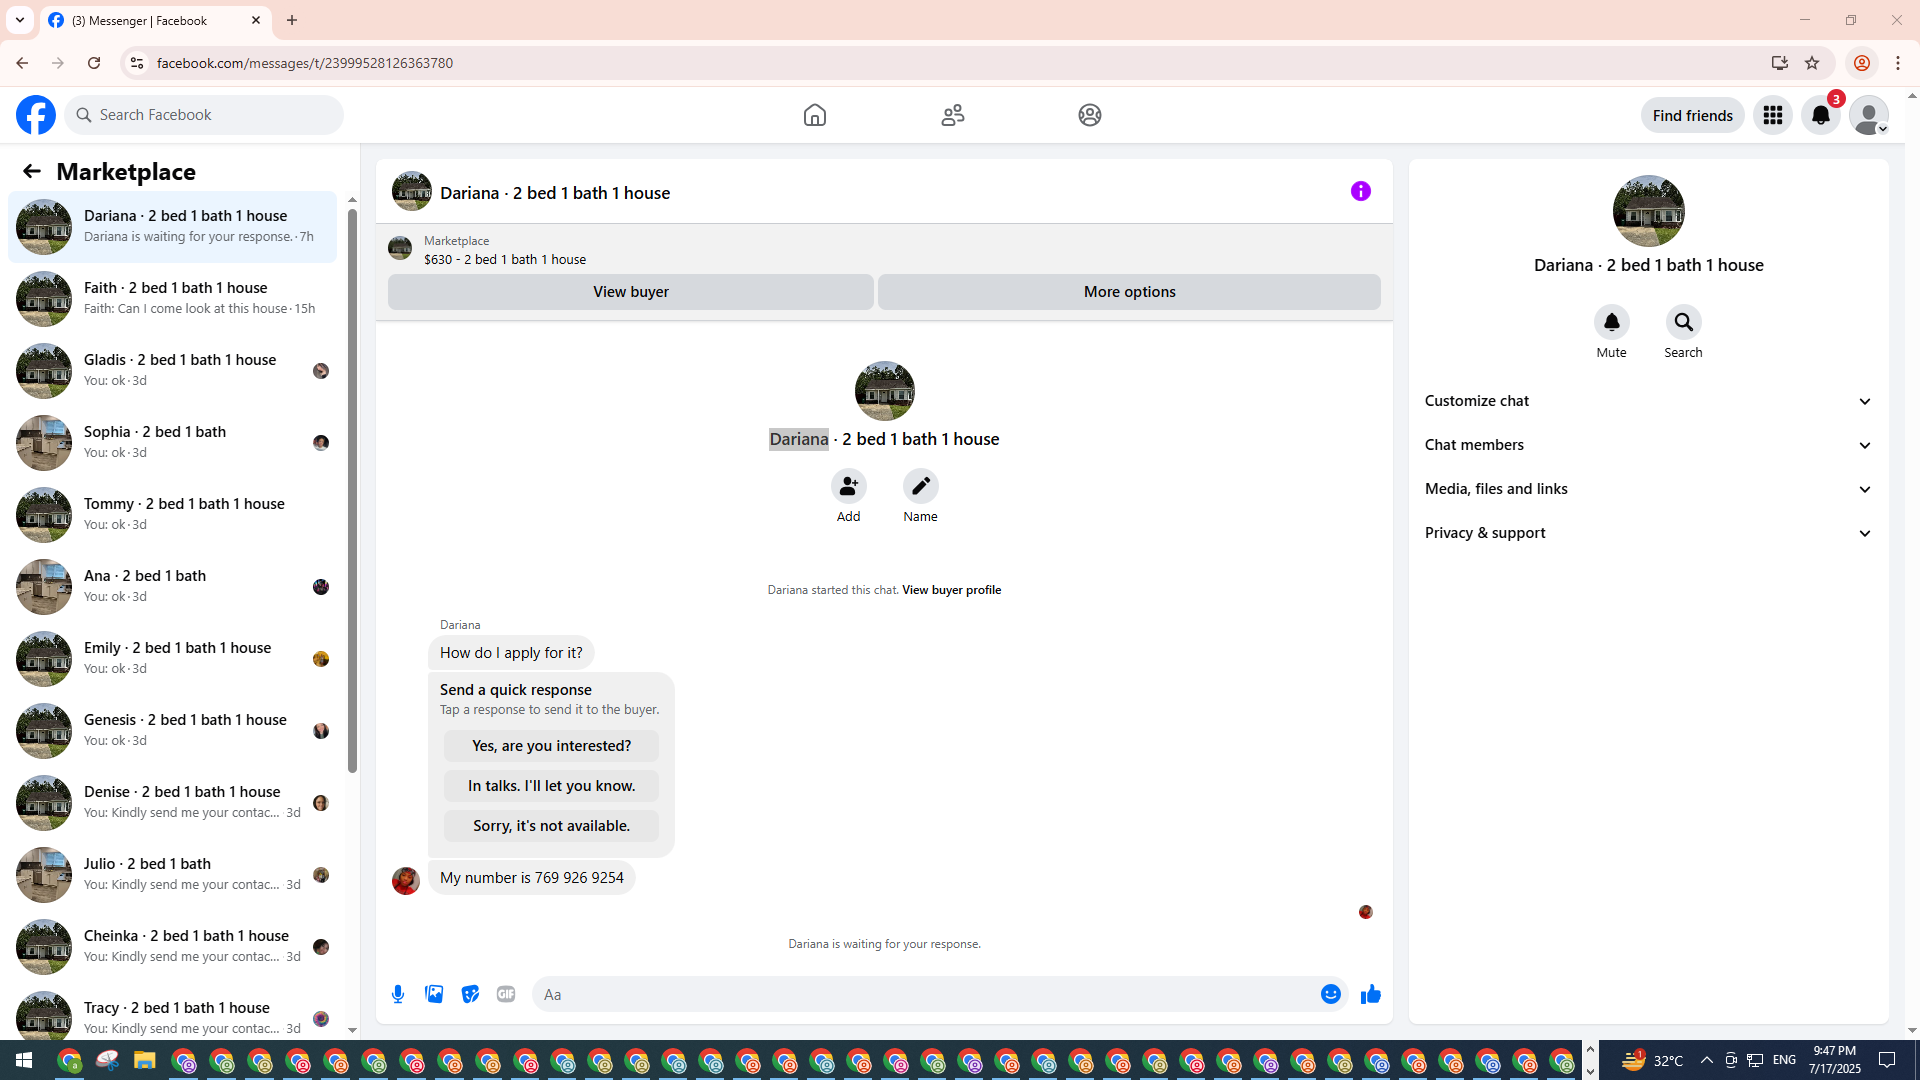Open a new browser tab
1920x1080 pixels.
292,20
